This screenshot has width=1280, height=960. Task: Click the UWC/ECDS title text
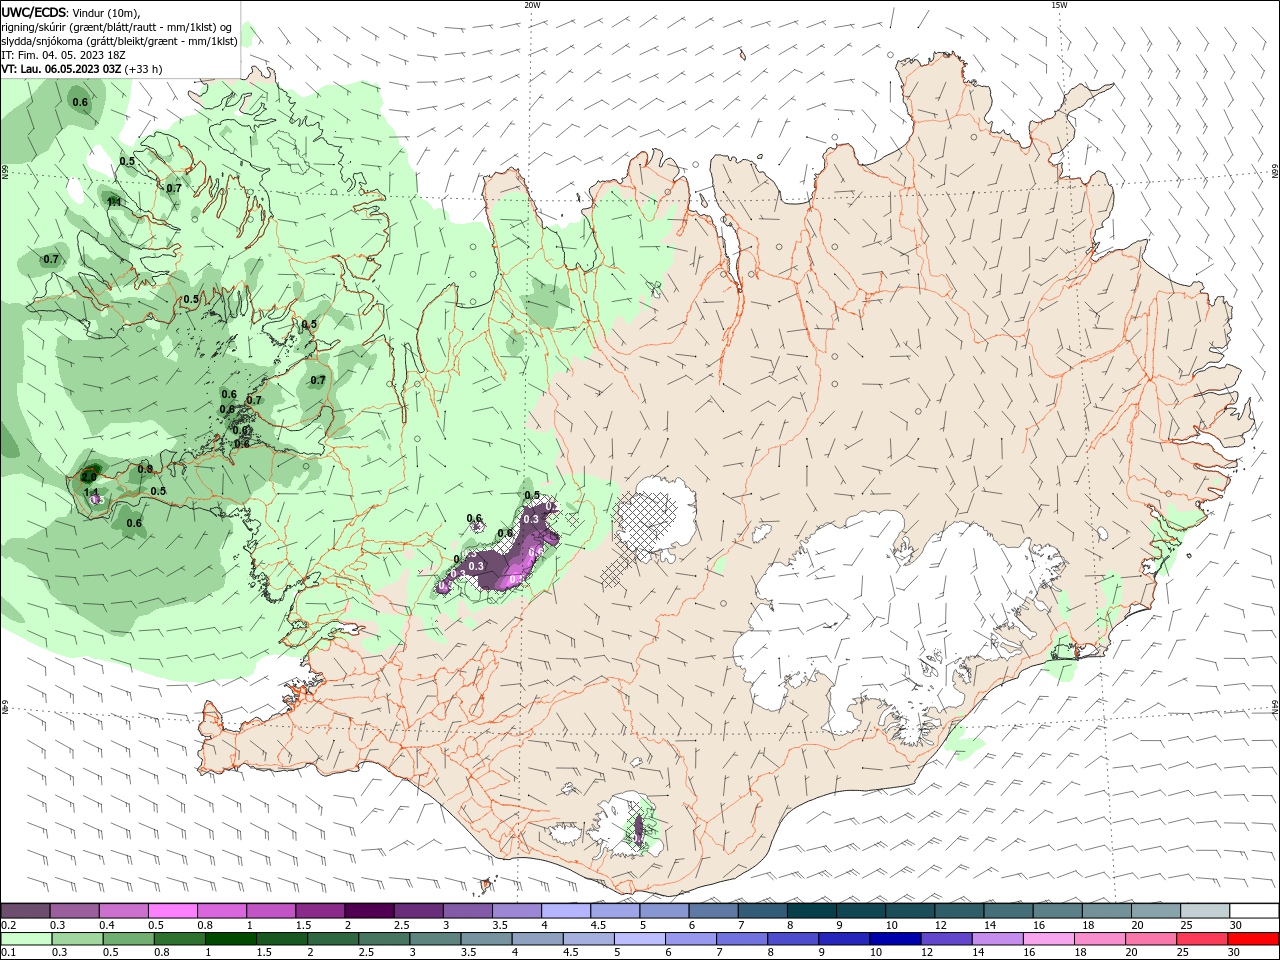click(x=34, y=12)
